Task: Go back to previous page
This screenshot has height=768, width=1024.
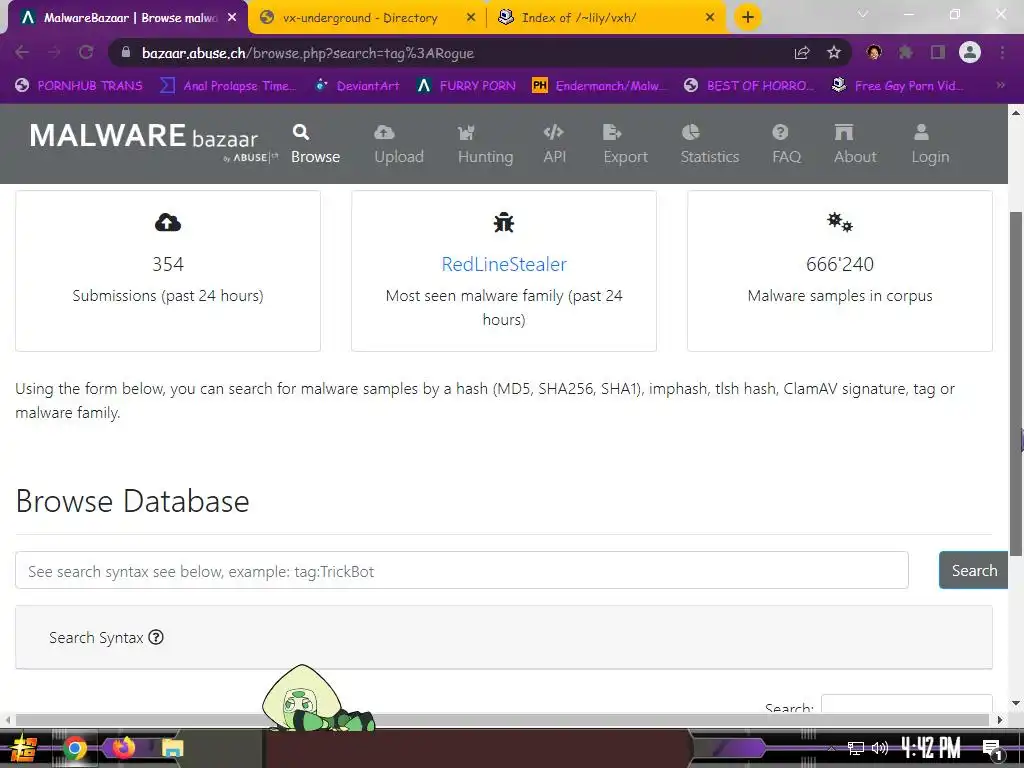Action: [22, 52]
